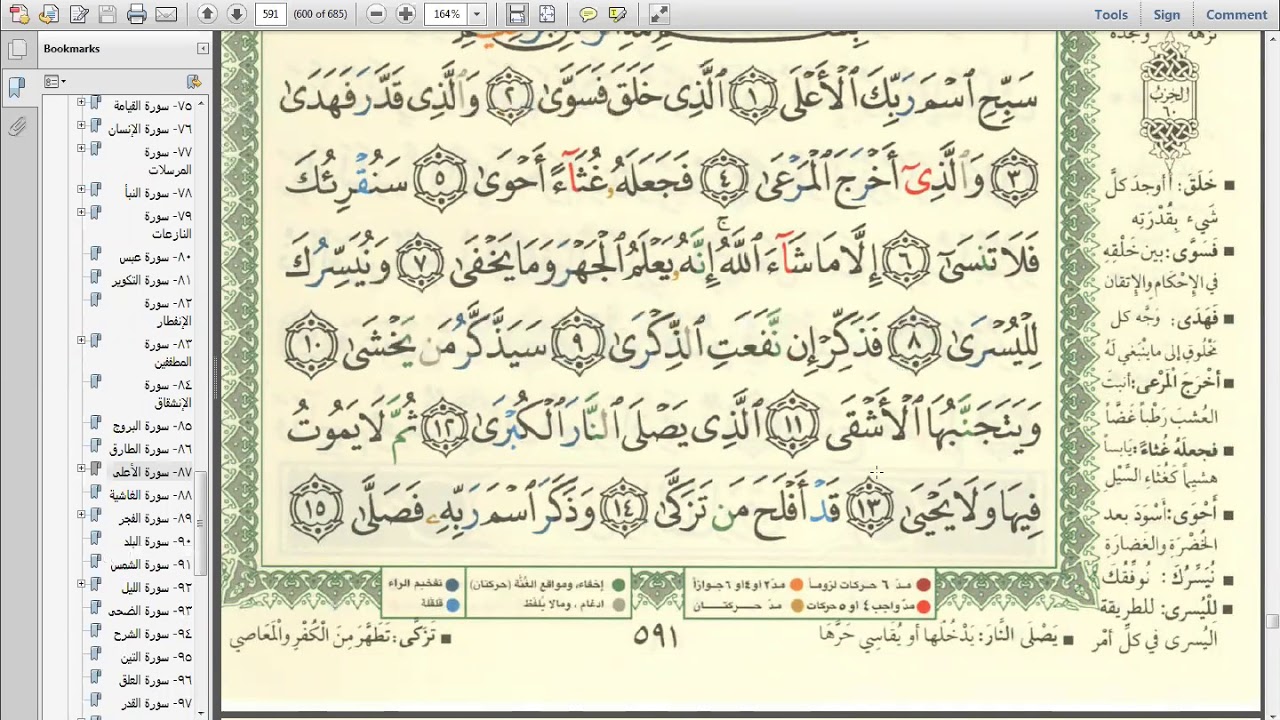Viewport: 1280px width, 720px height.
Task: Click the convert file toolbar icon
Action: click(49, 14)
